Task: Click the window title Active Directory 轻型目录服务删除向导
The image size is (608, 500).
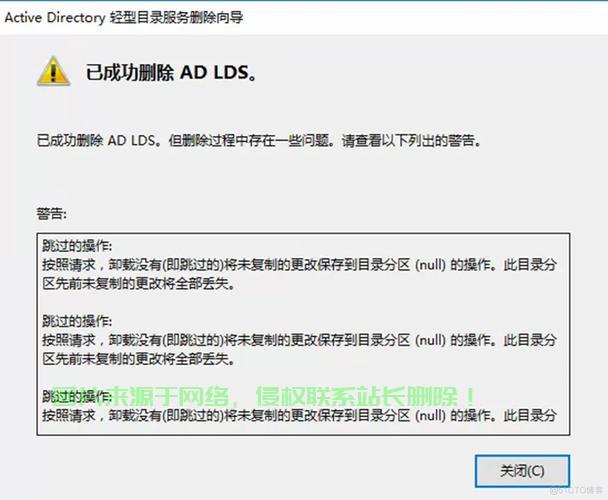Action: coord(124,17)
